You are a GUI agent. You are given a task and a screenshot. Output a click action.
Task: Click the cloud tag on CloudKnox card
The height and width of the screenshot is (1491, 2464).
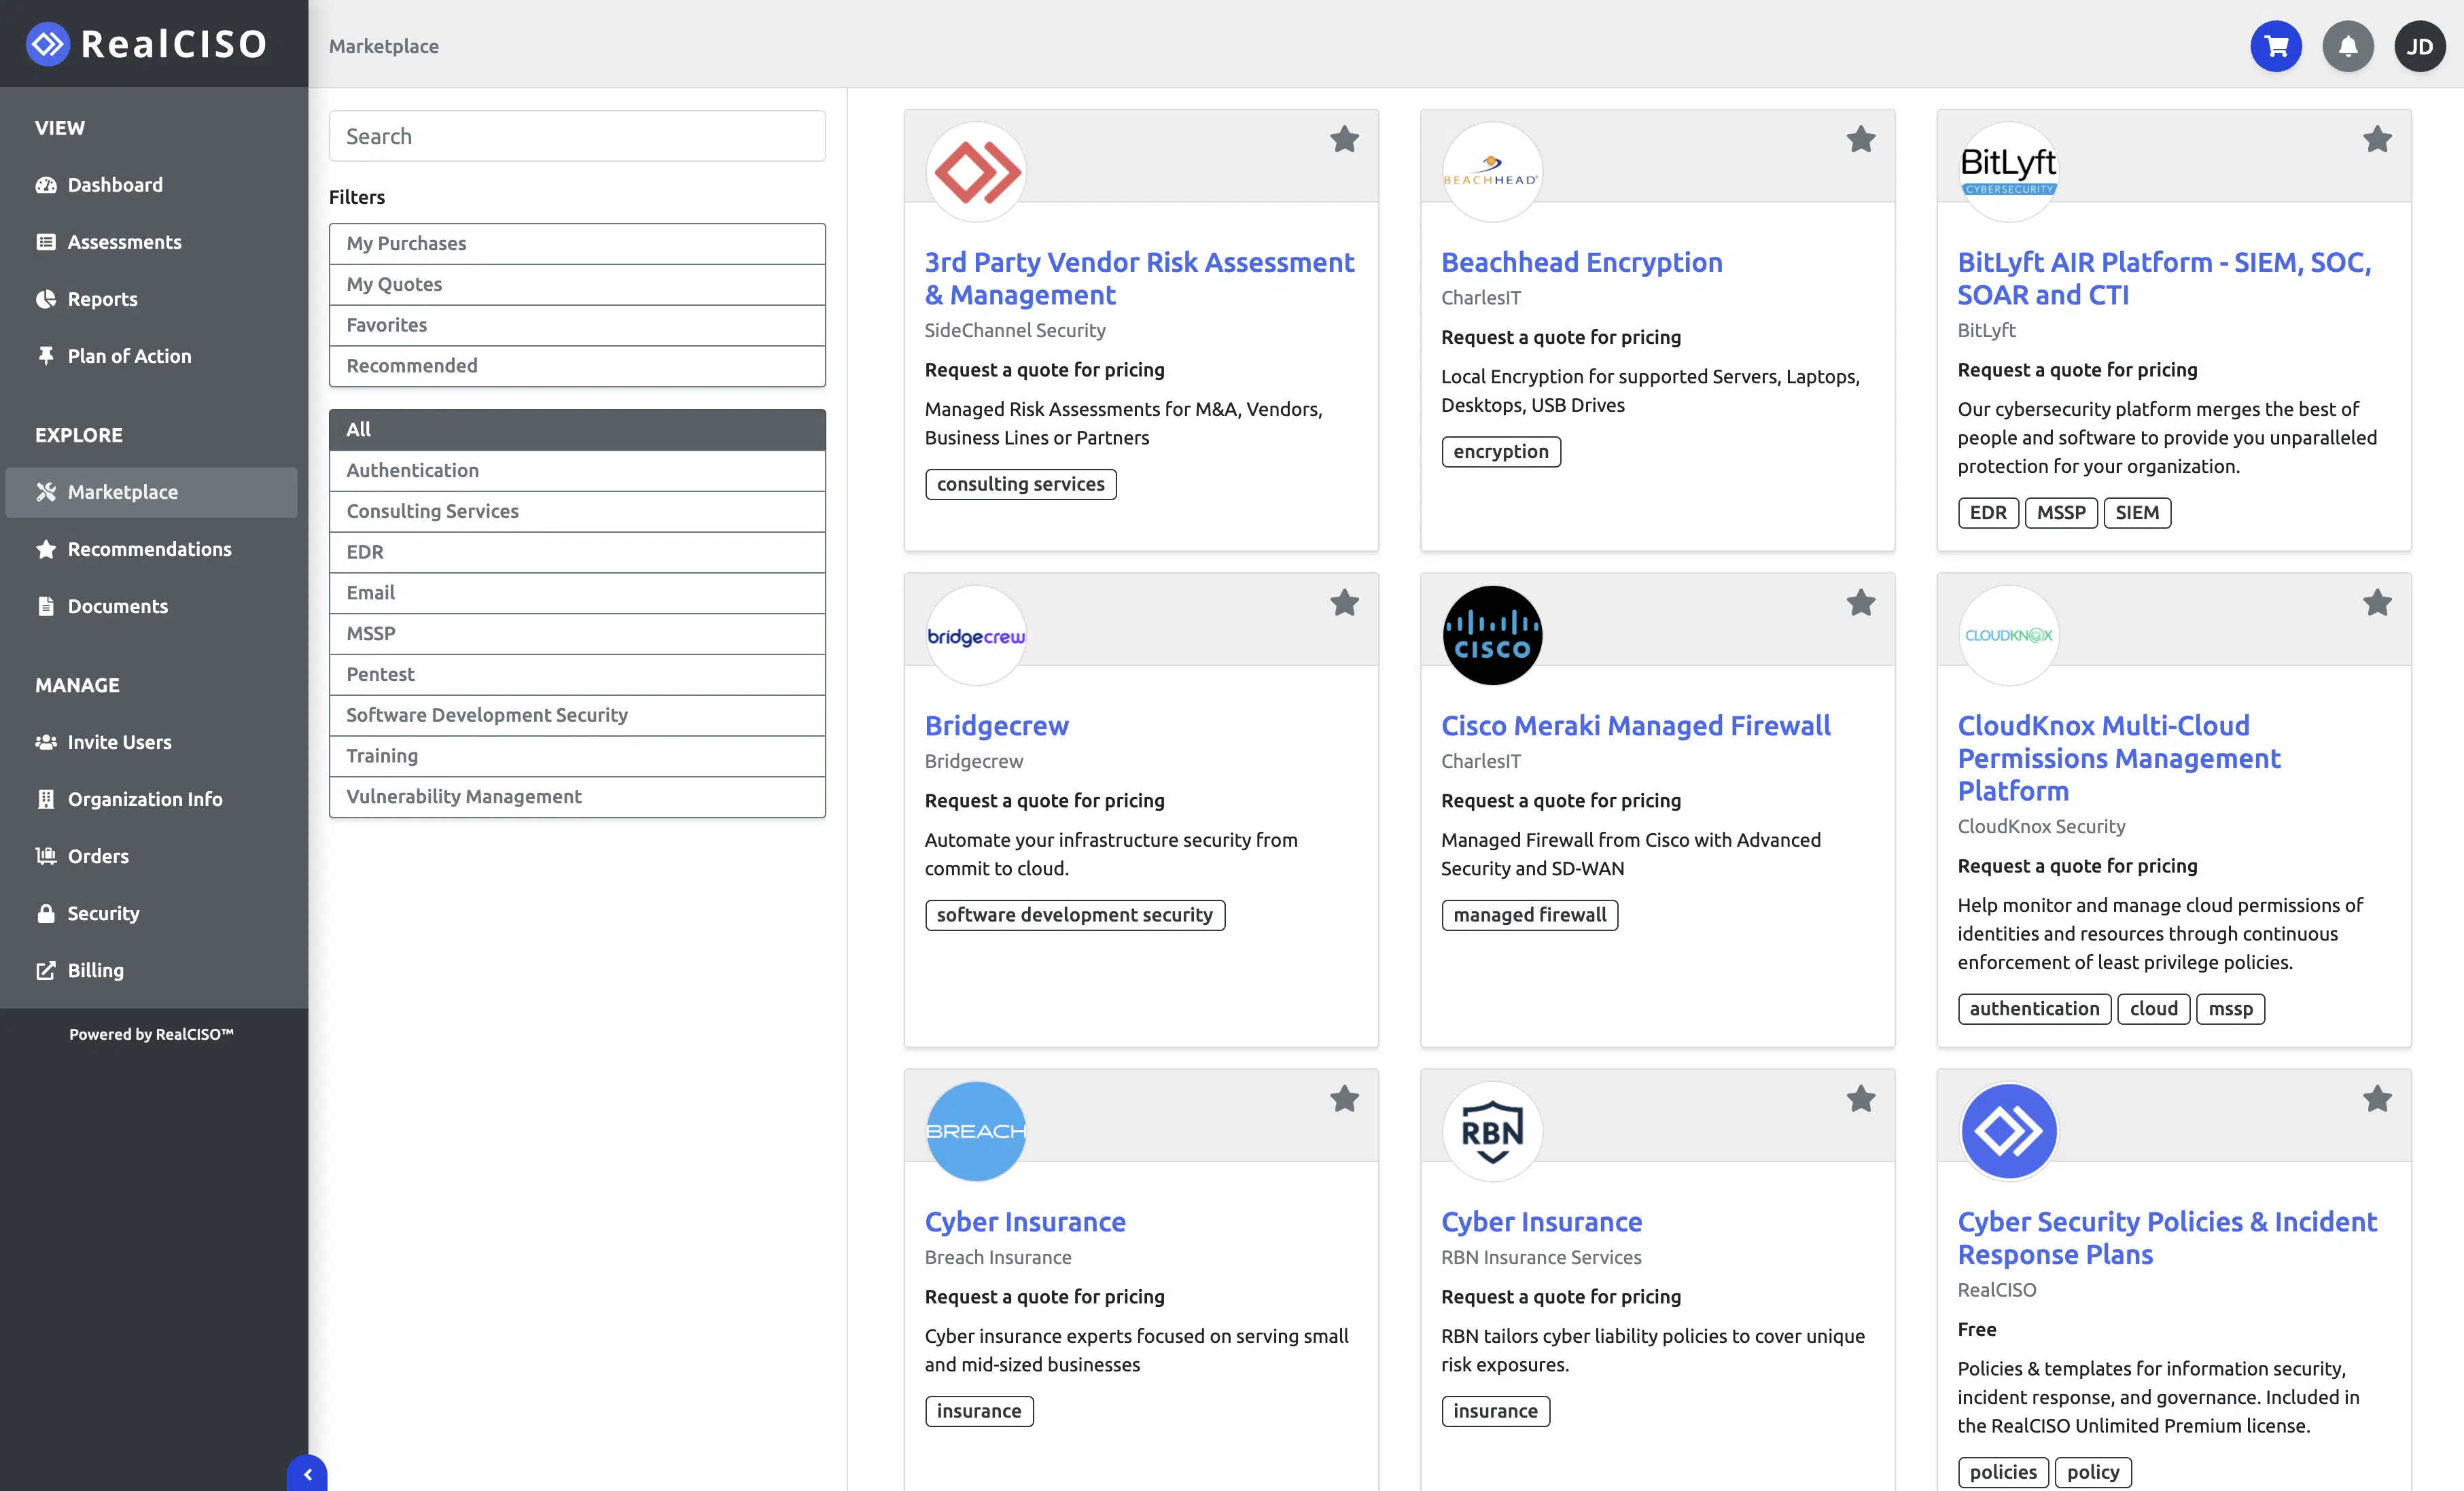pyautogui.click(x=2153, y=1009)
